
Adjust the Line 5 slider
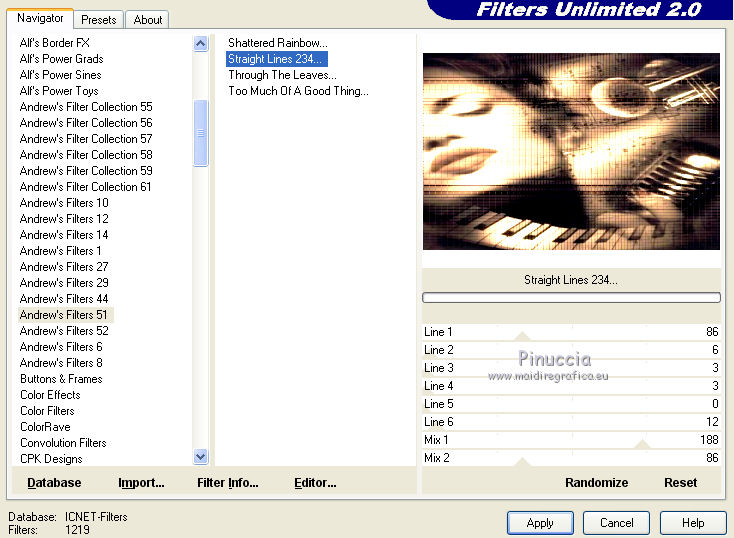tap(571, 404)
